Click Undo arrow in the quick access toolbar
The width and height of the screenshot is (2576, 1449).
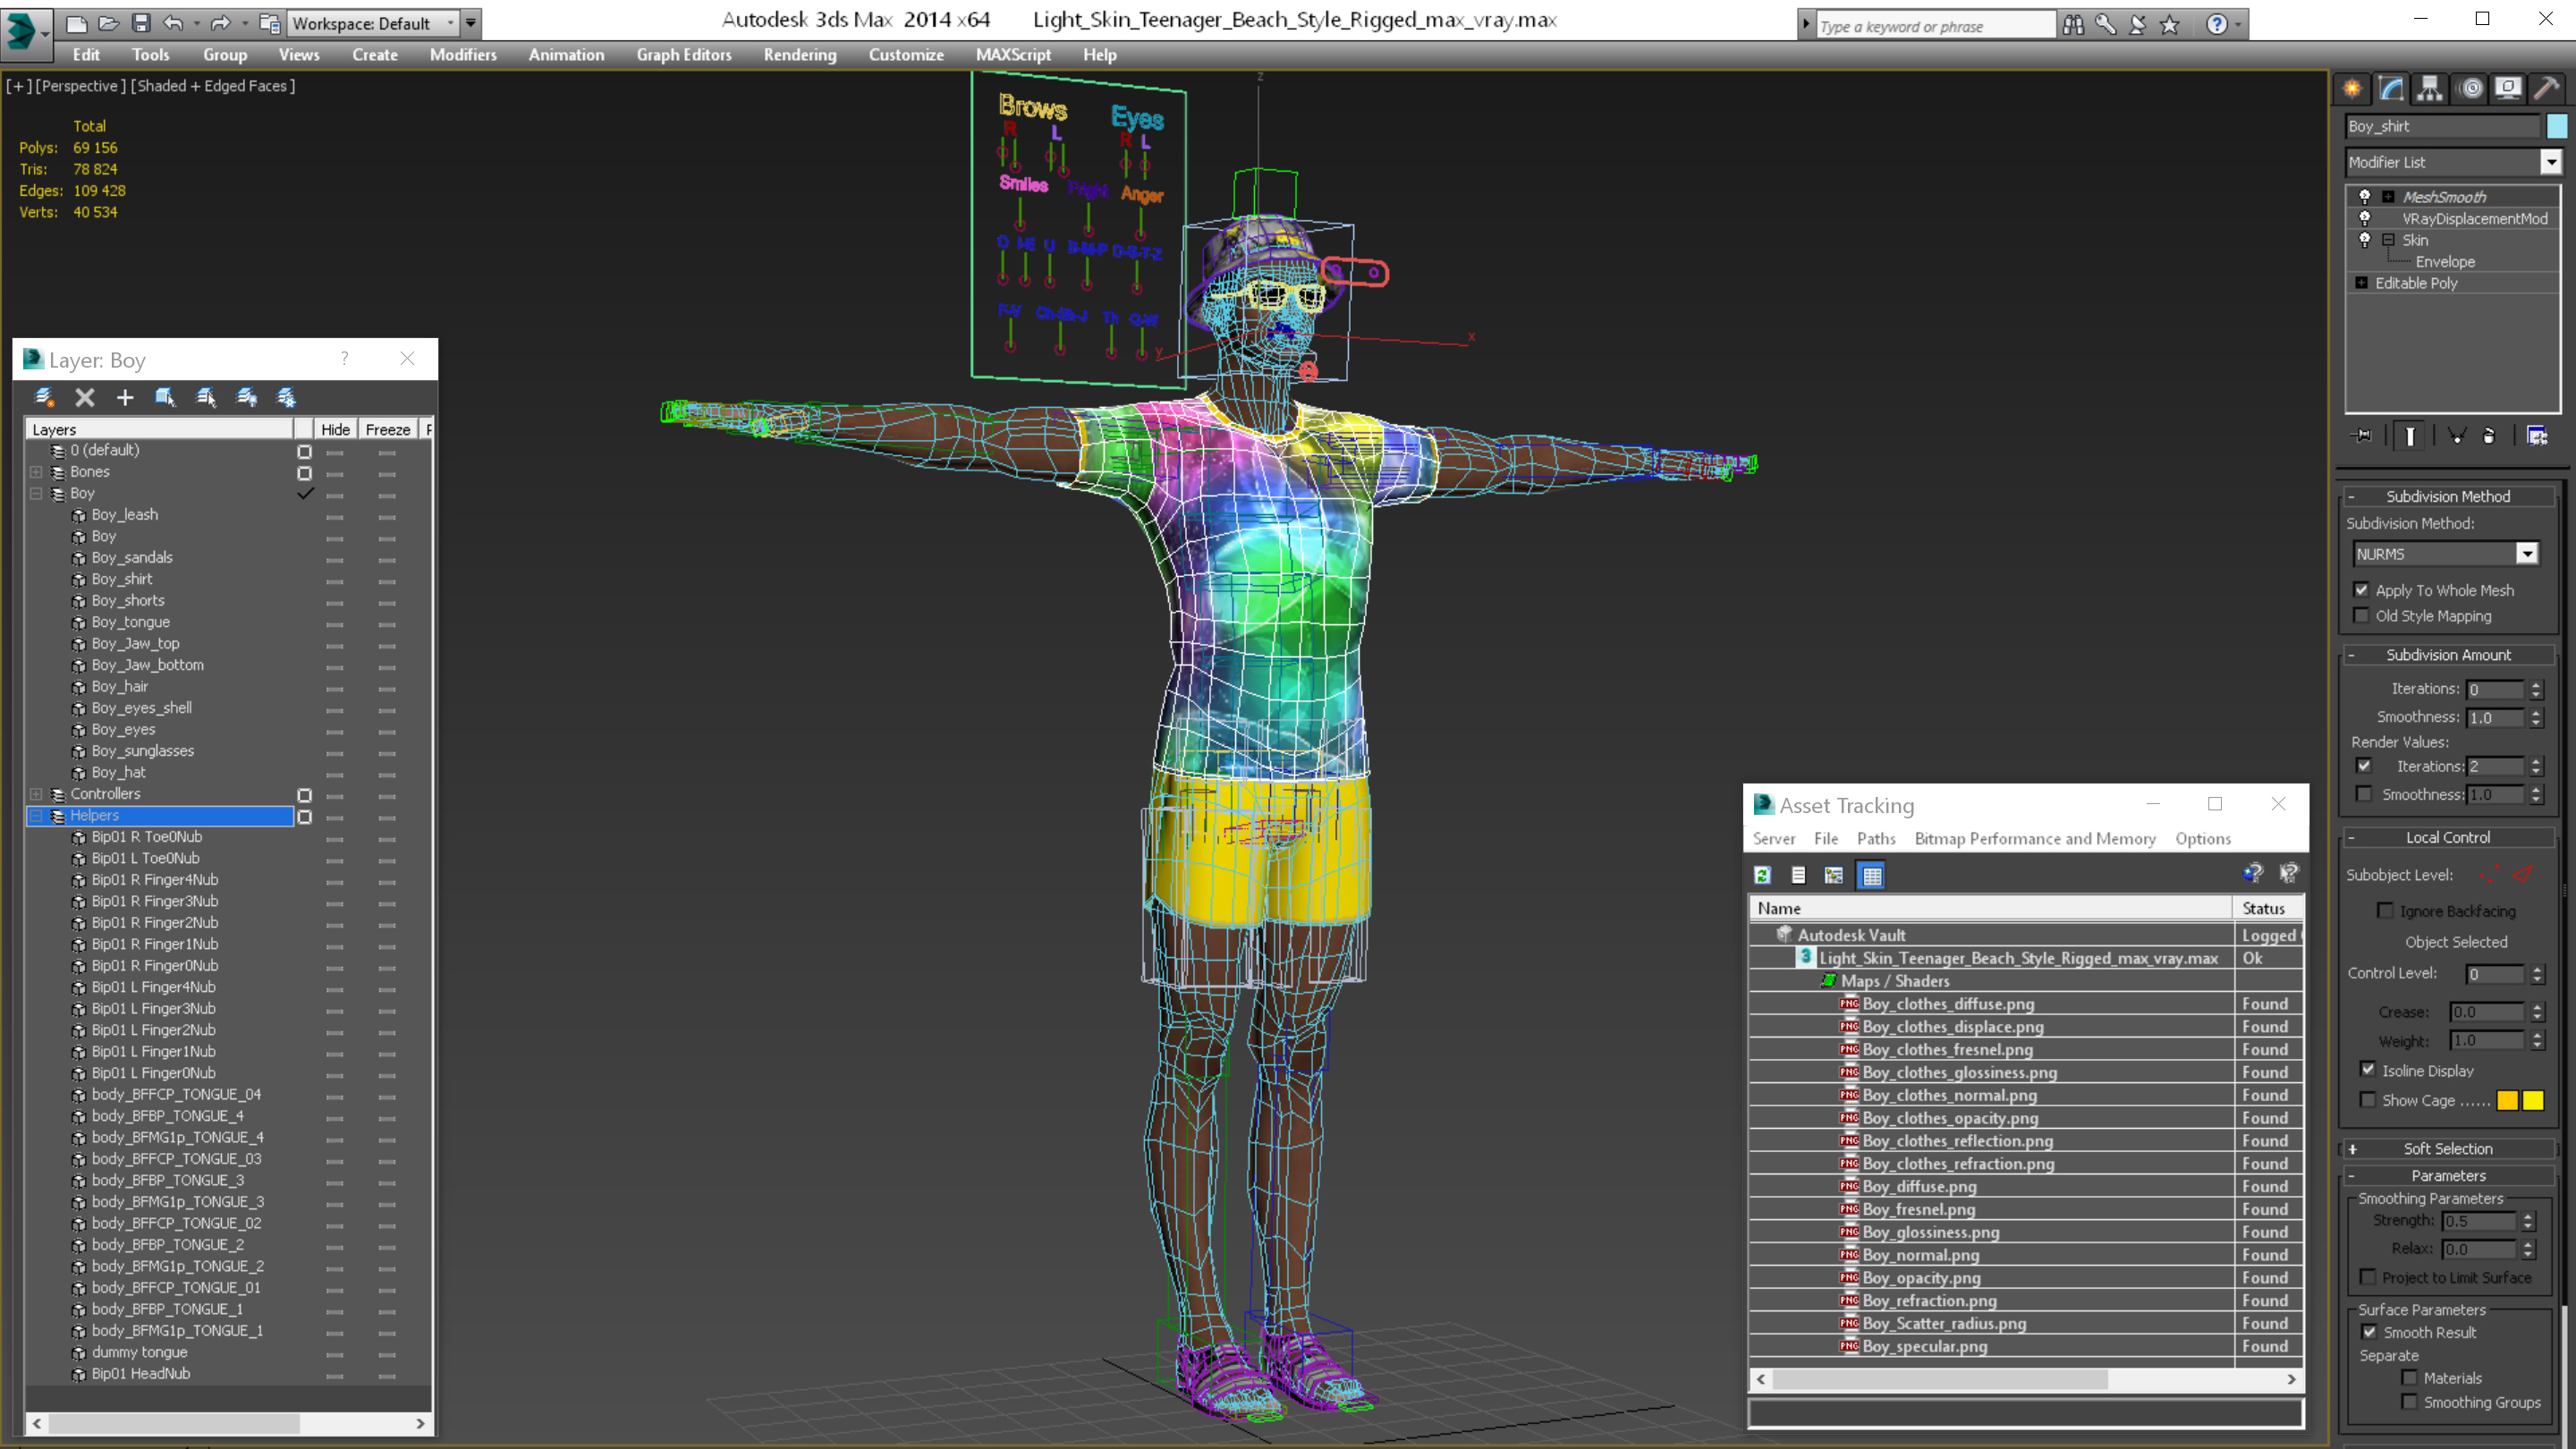pyautogui.click(x=173, y=22)
